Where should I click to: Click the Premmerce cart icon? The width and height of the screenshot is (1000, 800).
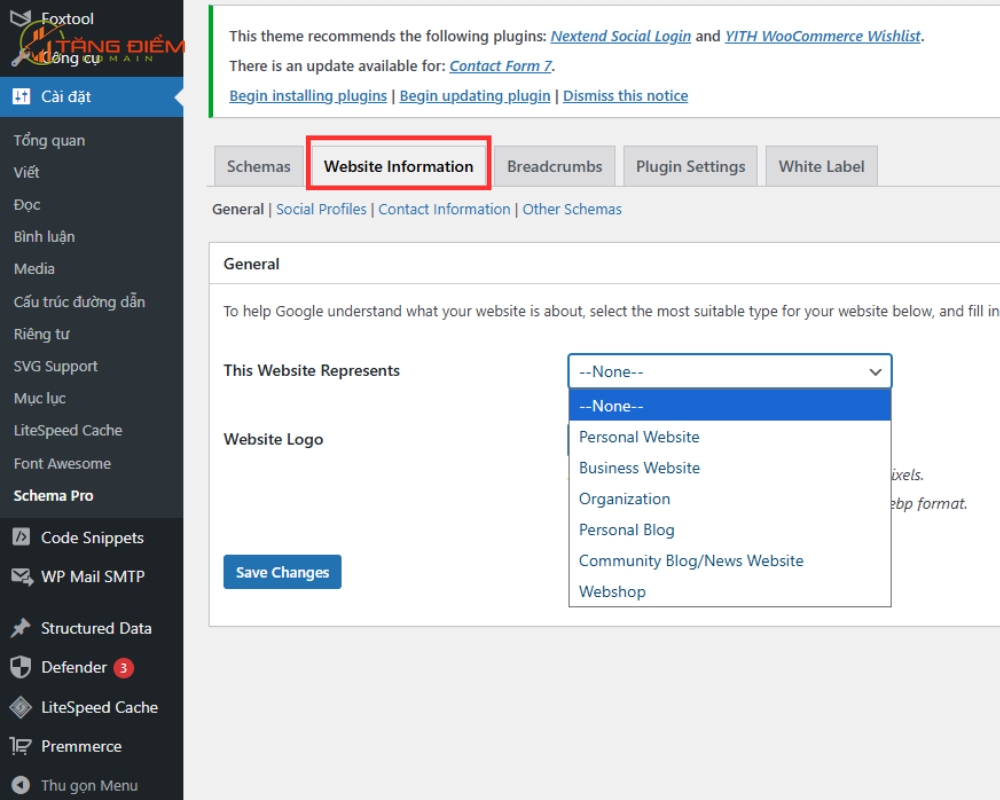tap(21, 746)
